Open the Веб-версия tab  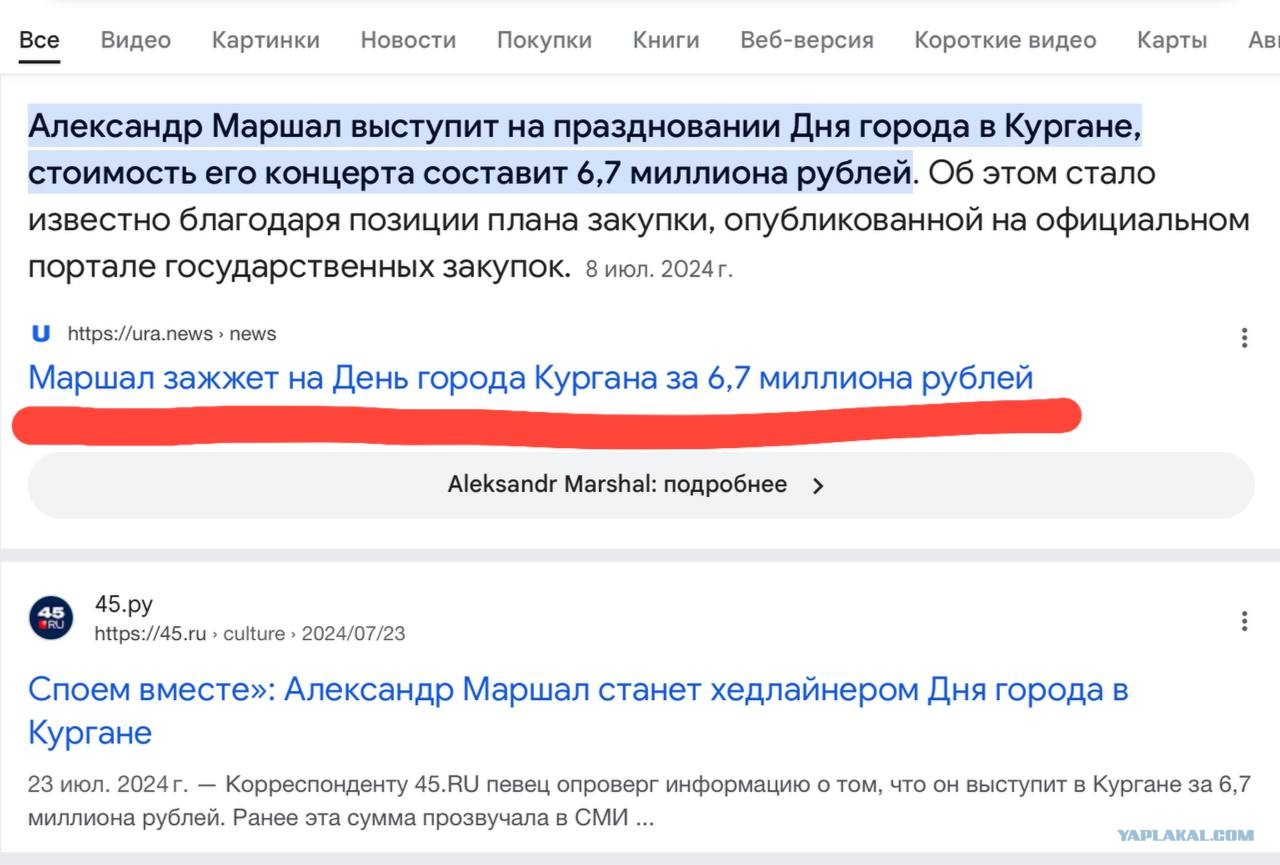point(807,40)
